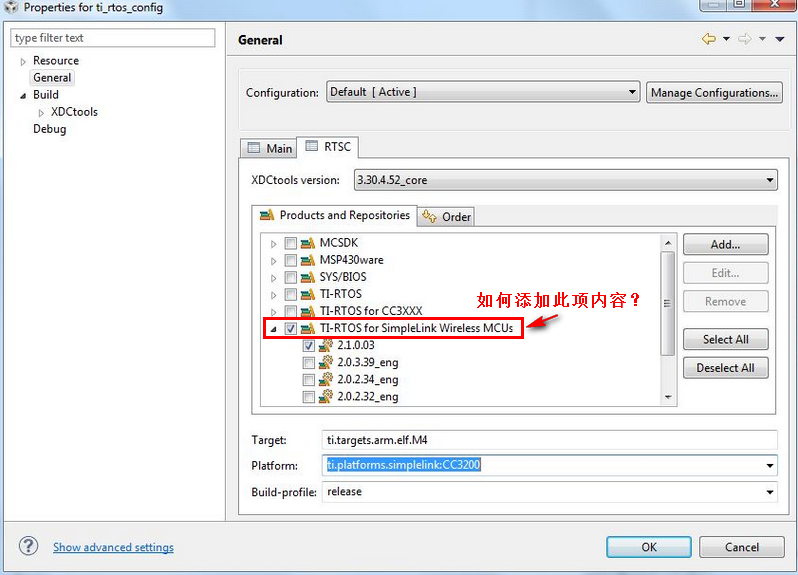Click the 2.1.0.03 version icon
The height and width of the screenshot is (575, 798).
click(326, 346)
